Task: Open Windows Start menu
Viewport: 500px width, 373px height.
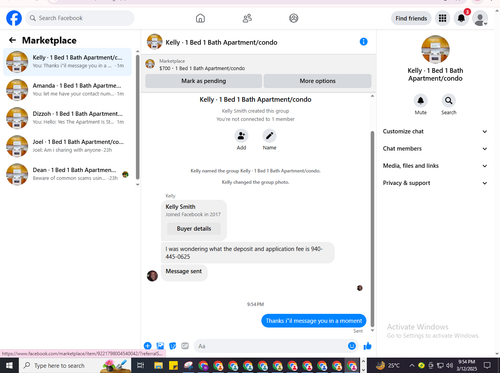Action: [9, 365]
